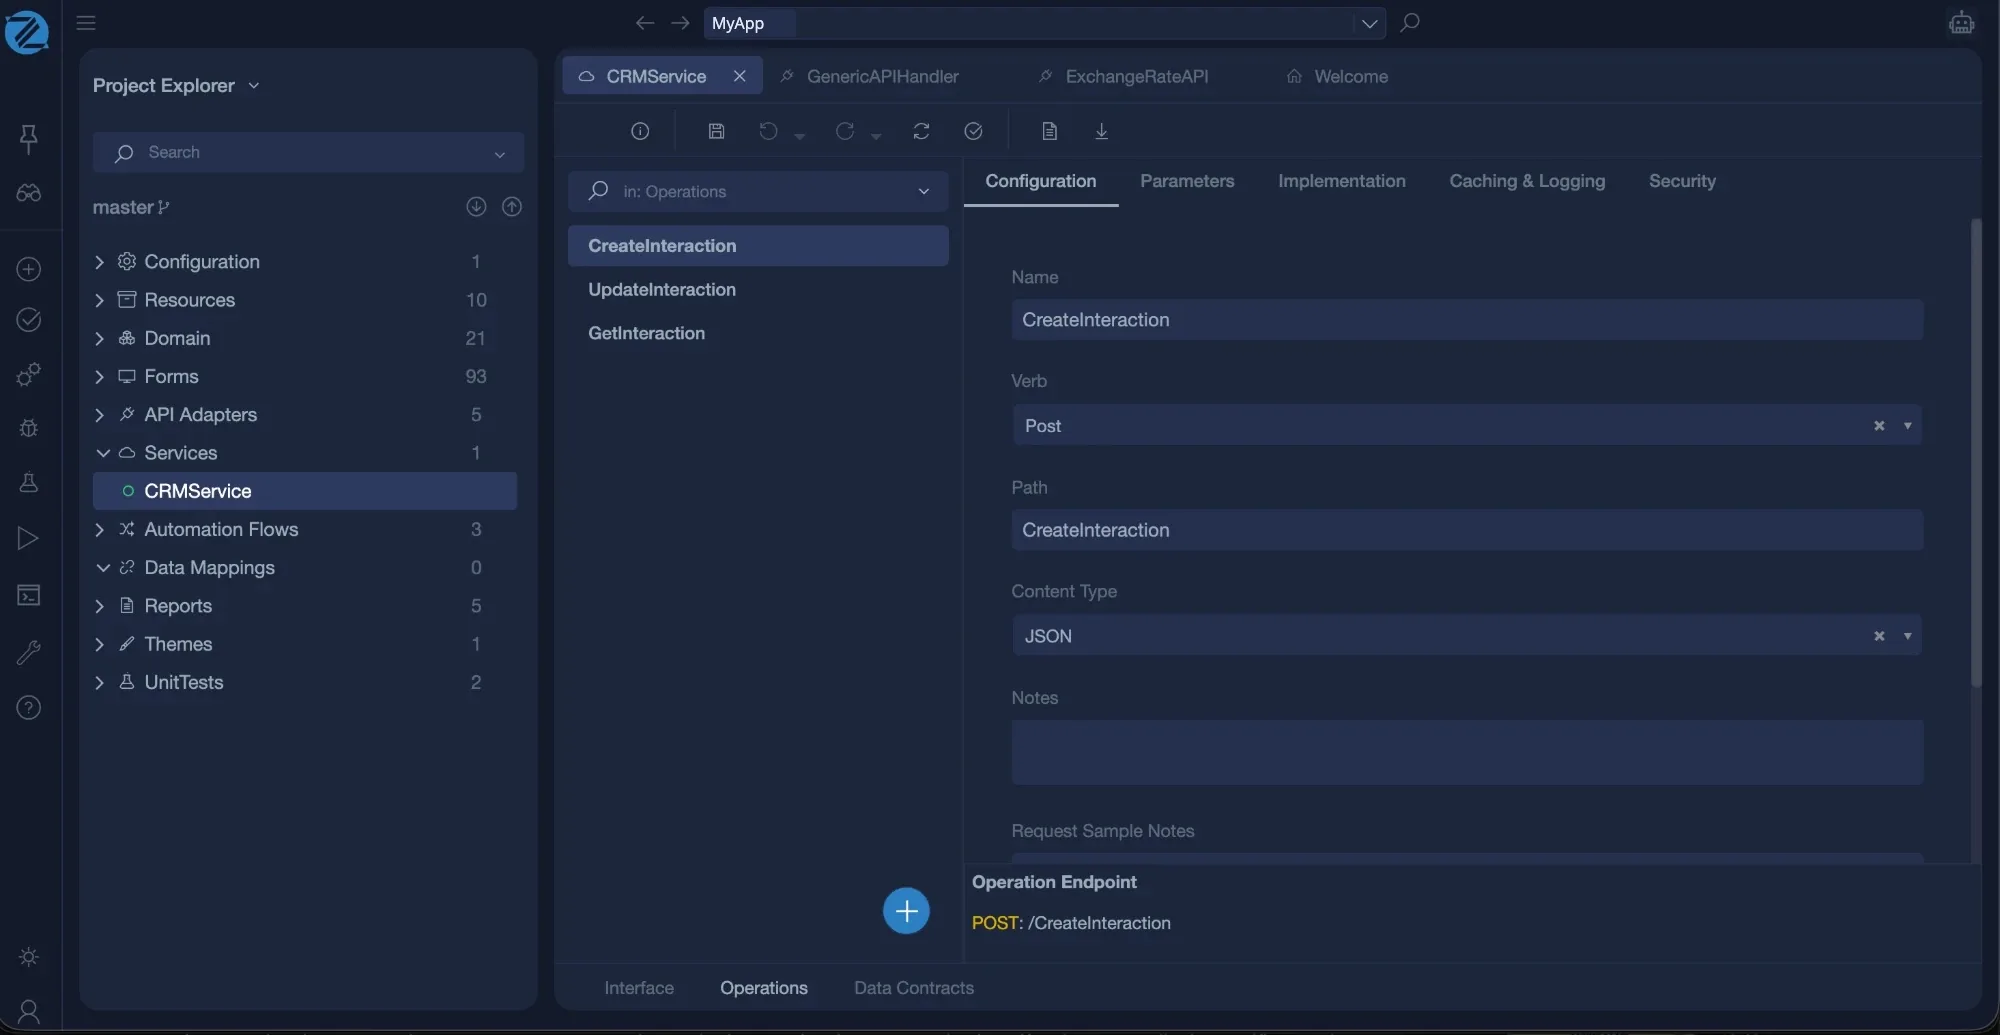Click the pull down-arrow icon beside master
2000x1035 pixels.
pos(476,207)
